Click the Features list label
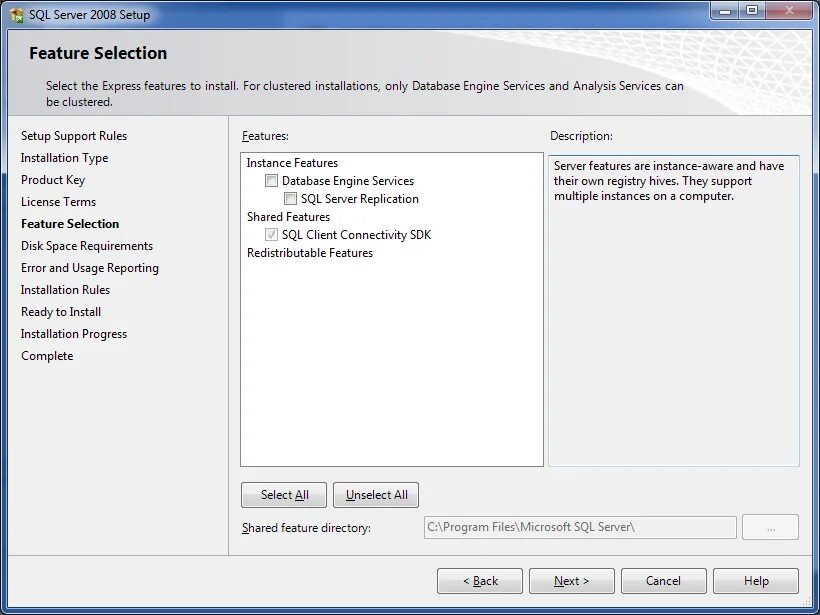The height and width of the screenshot is (615, 820). point(265,136)
